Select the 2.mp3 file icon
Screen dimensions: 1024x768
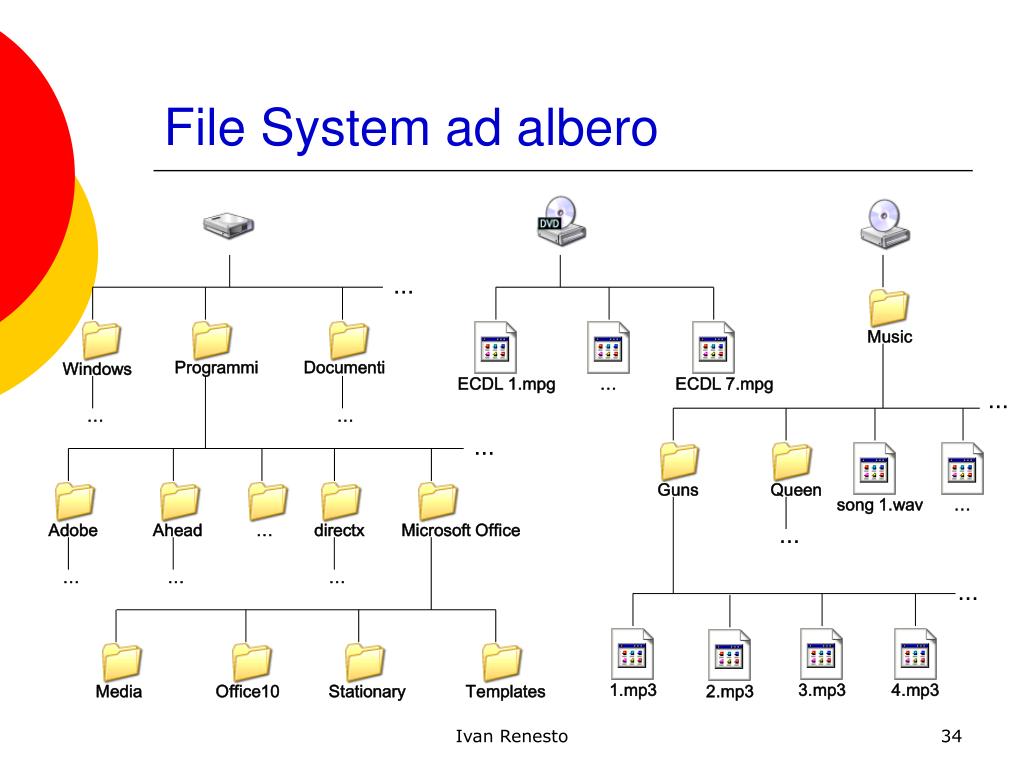pos(729,655)
